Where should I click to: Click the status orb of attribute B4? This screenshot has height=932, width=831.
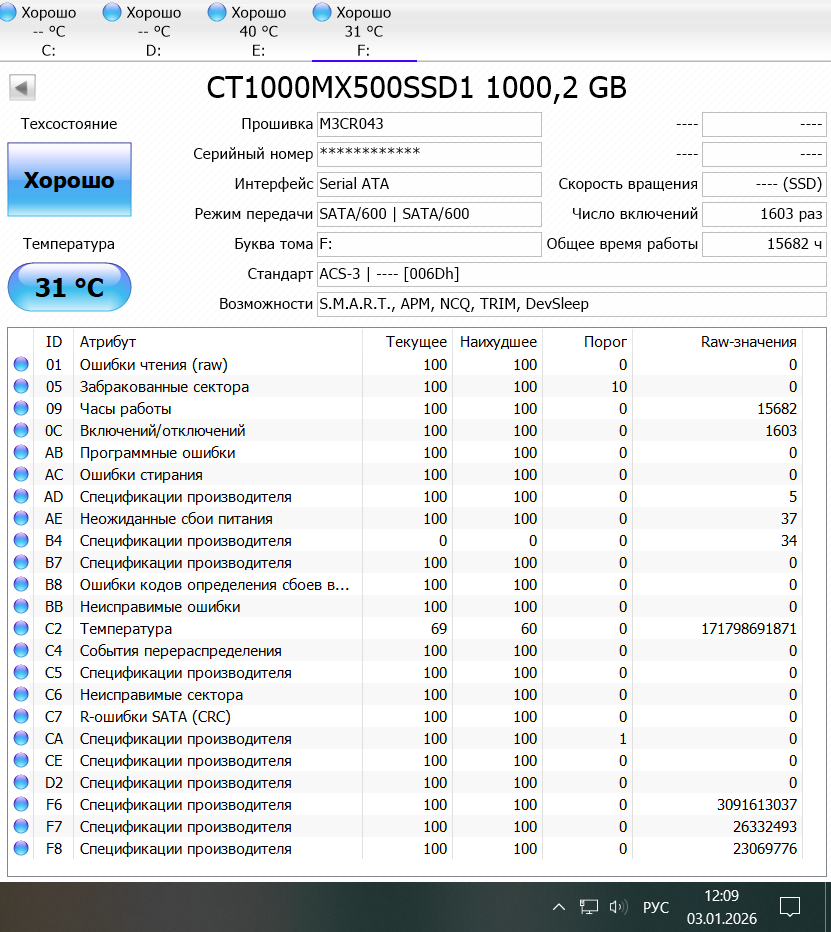[x=21, y=540]
